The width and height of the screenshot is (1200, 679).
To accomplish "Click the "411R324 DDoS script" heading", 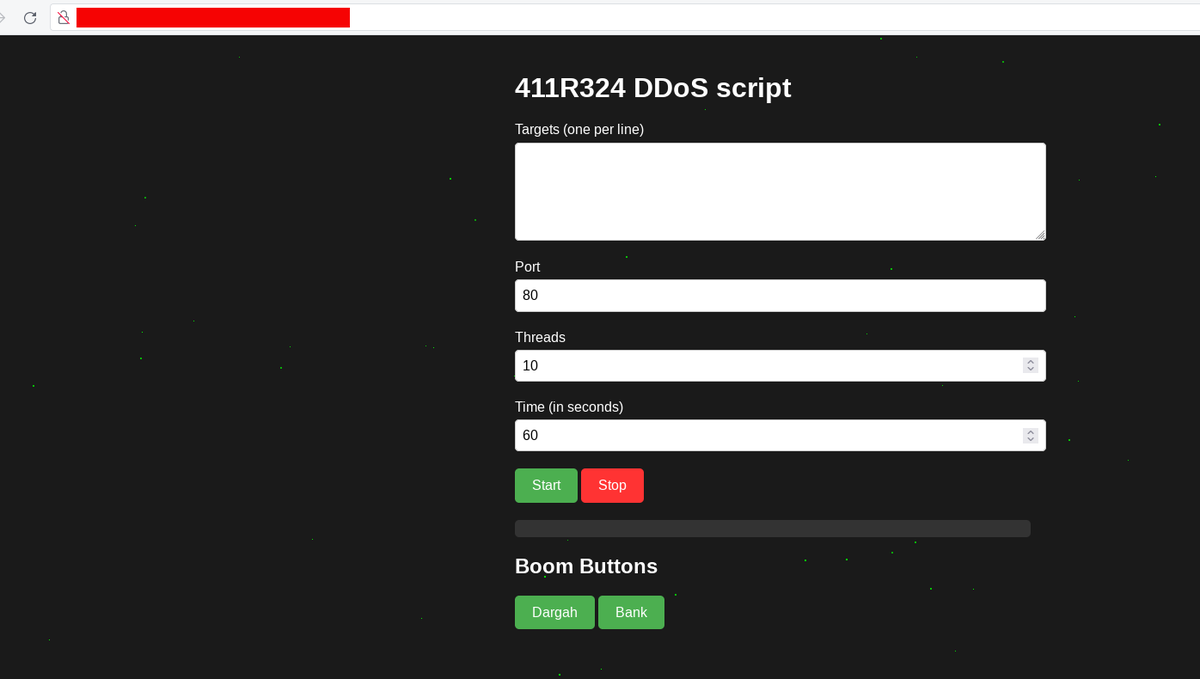I will tap(653, 88).
